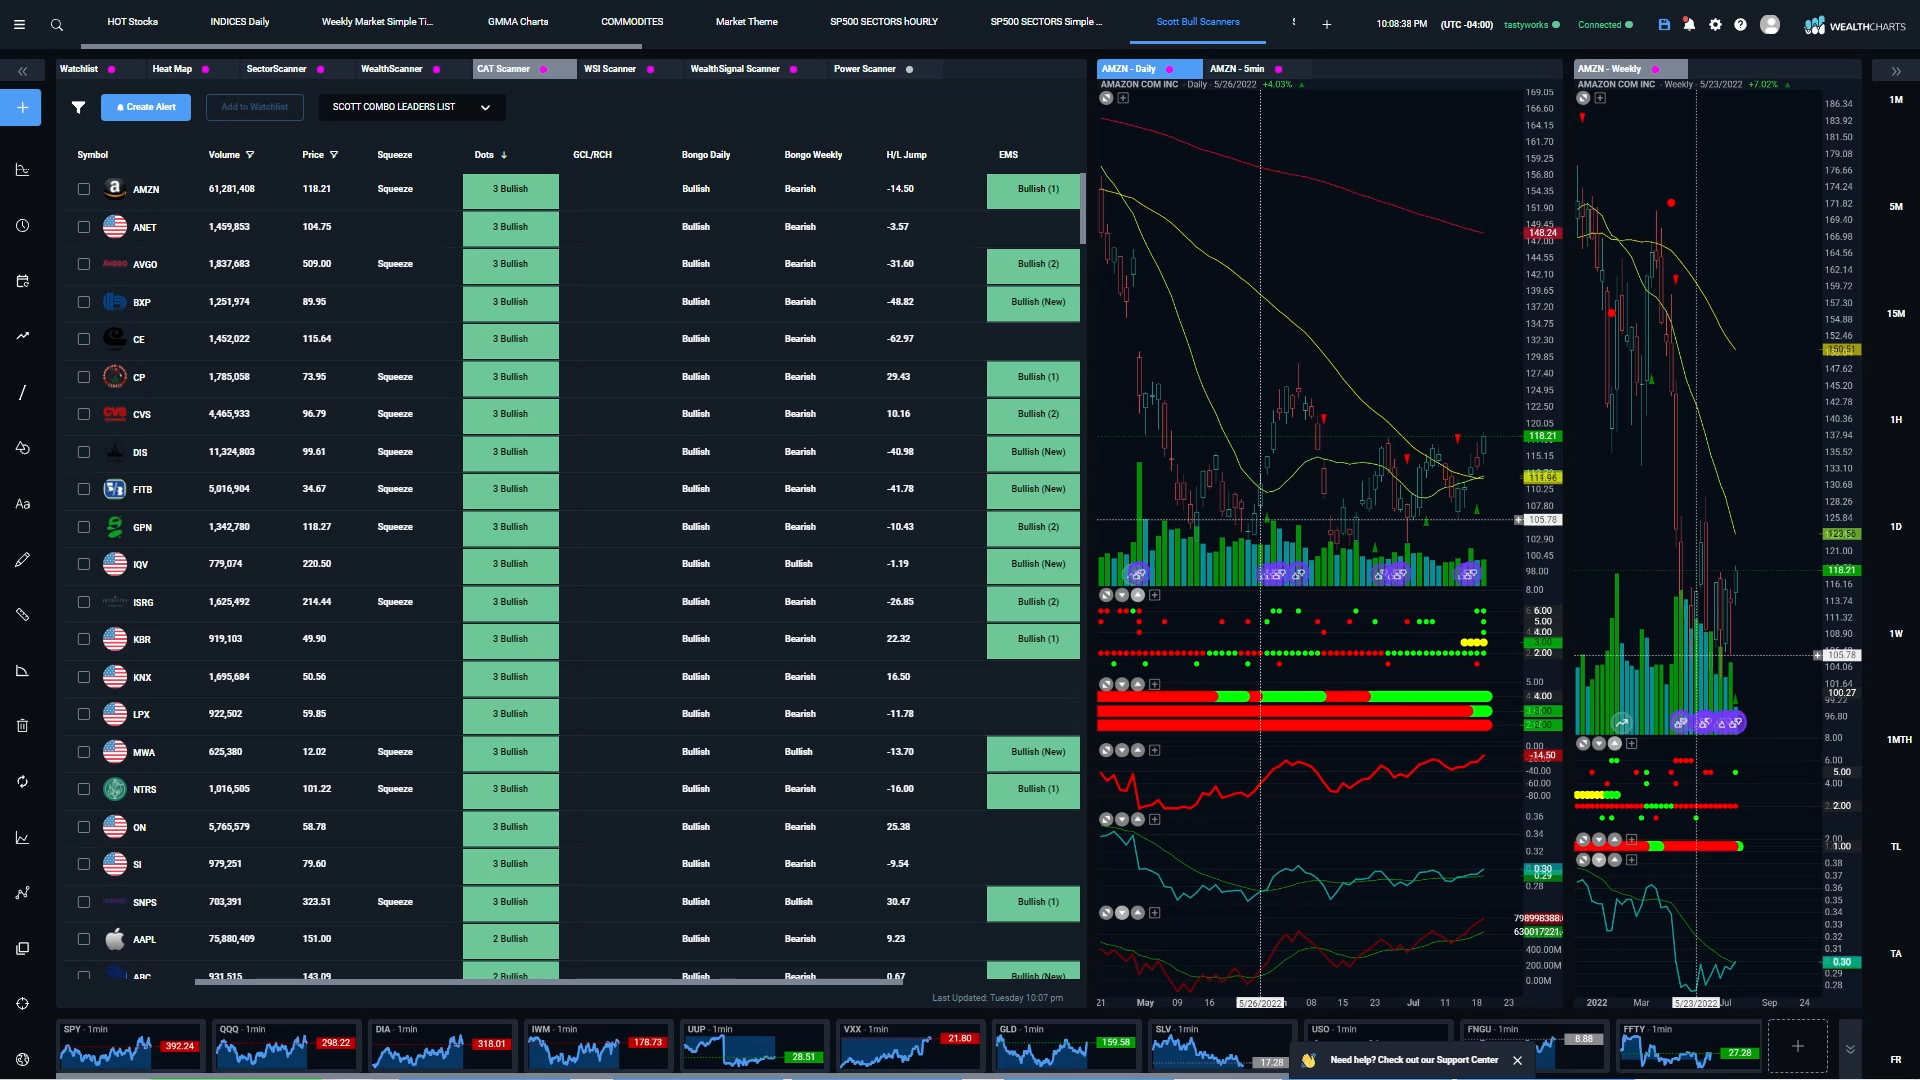Switch to GMMA Charts workspace tab
This screenshot has height=1080, width=1920.
pyautogui.click(x=518, y=22)
